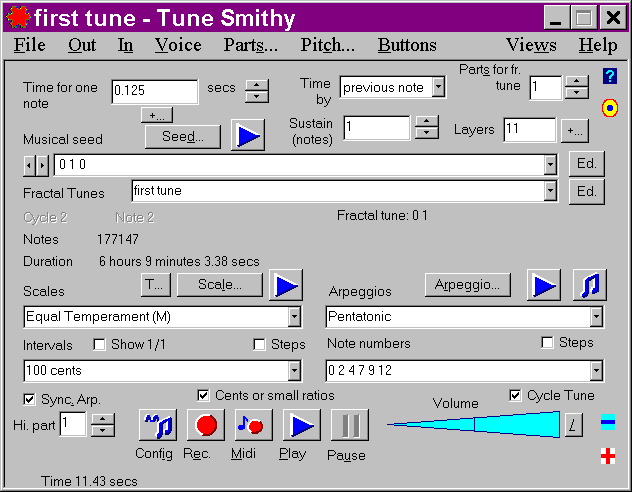
Task: Expand the note numbers 0 2 4 7 9 12 dropdown
Action: click(x=596, y=371)
